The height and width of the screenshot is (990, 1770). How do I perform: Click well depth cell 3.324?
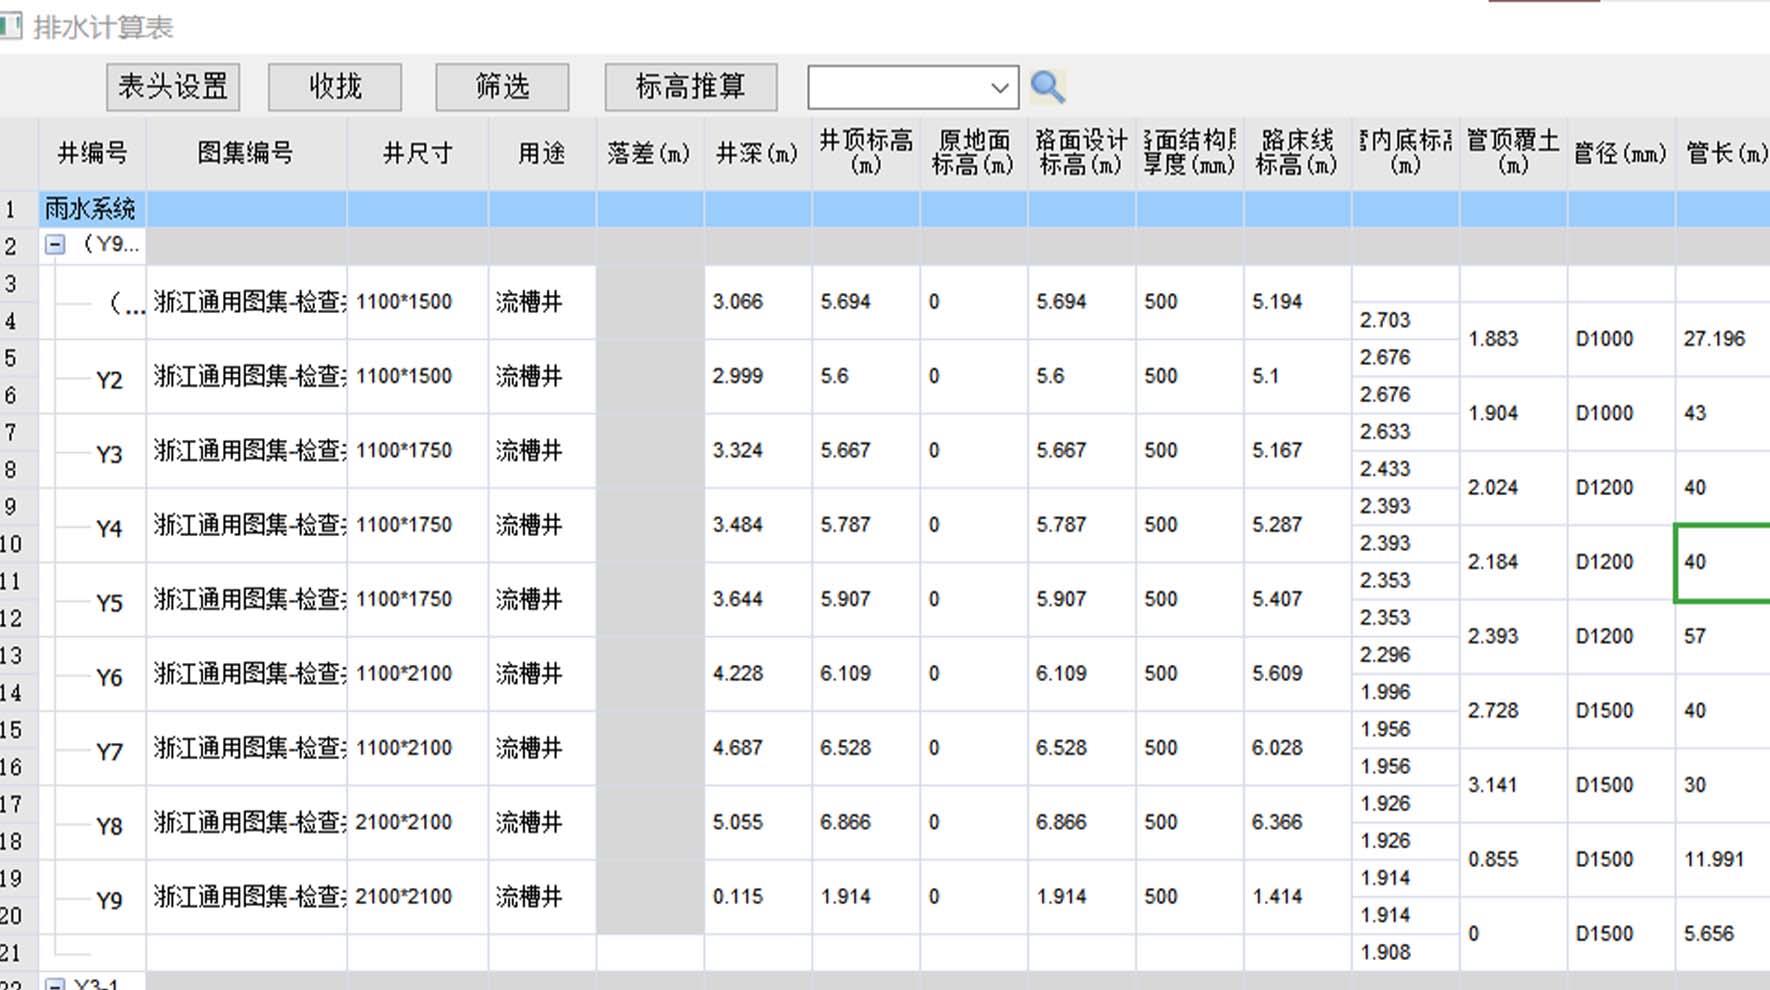point(758,450)
